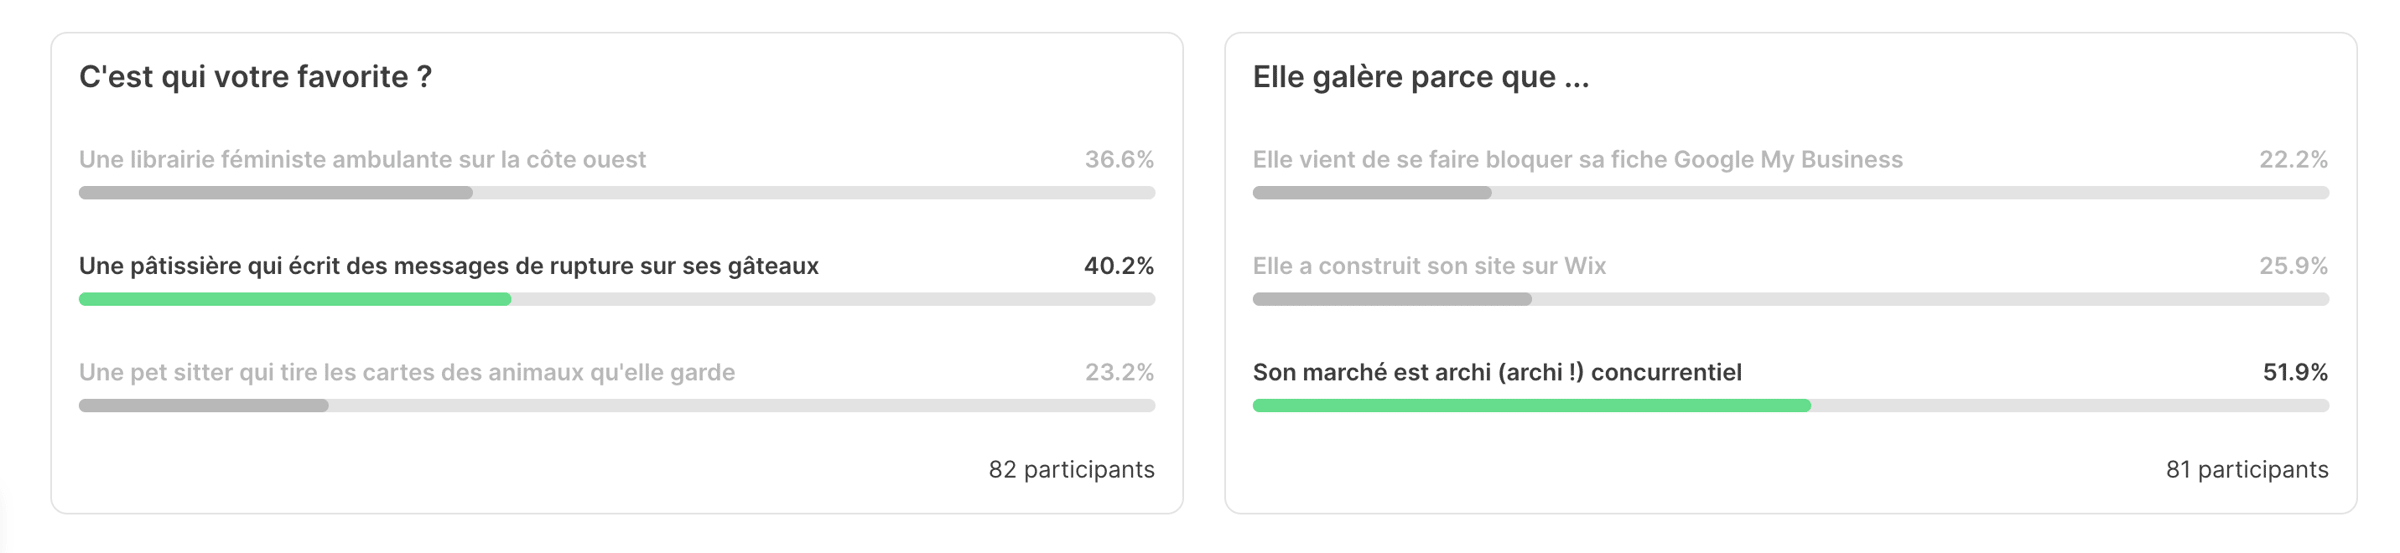Image resolution: width=2400 pixels, height=553 pixels.
Task: Click the poll title Elle galère parce que
Action: point(1420,77)
